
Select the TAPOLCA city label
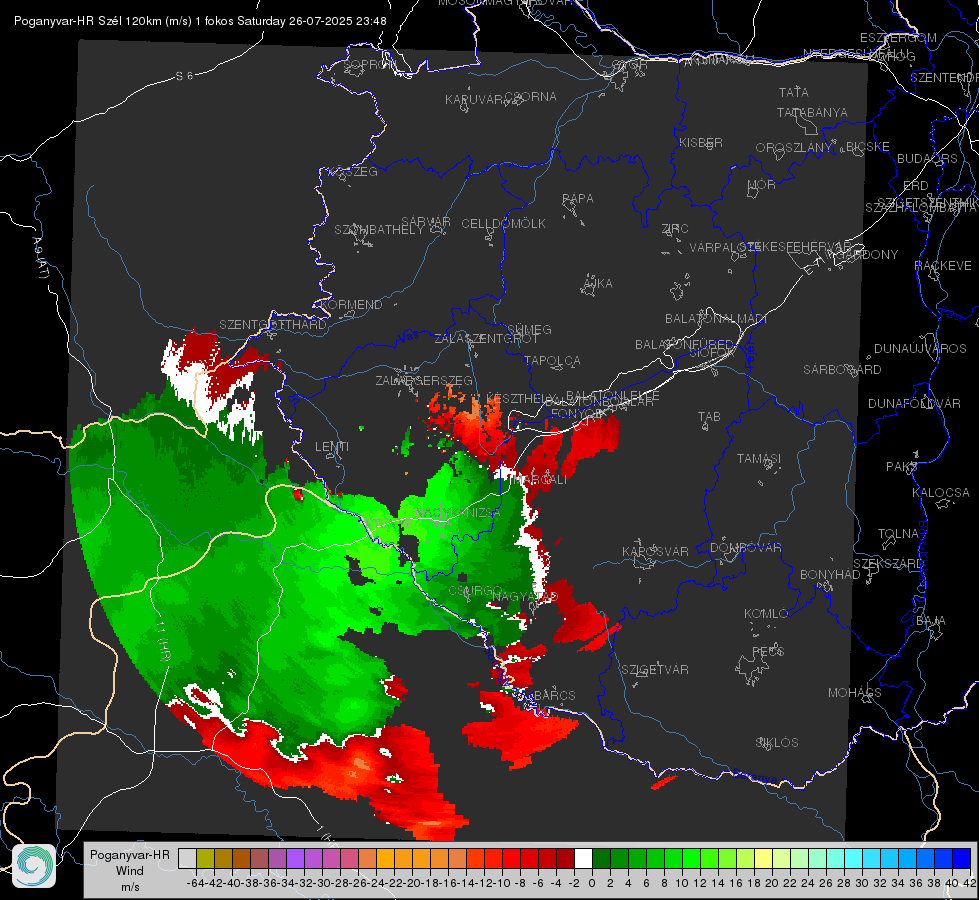point(553,360)
